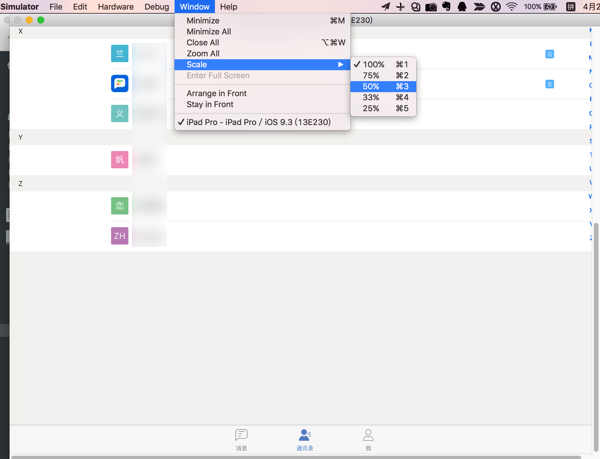600x459 pixels.
Task: Click the Y section header
Action: 301,137
